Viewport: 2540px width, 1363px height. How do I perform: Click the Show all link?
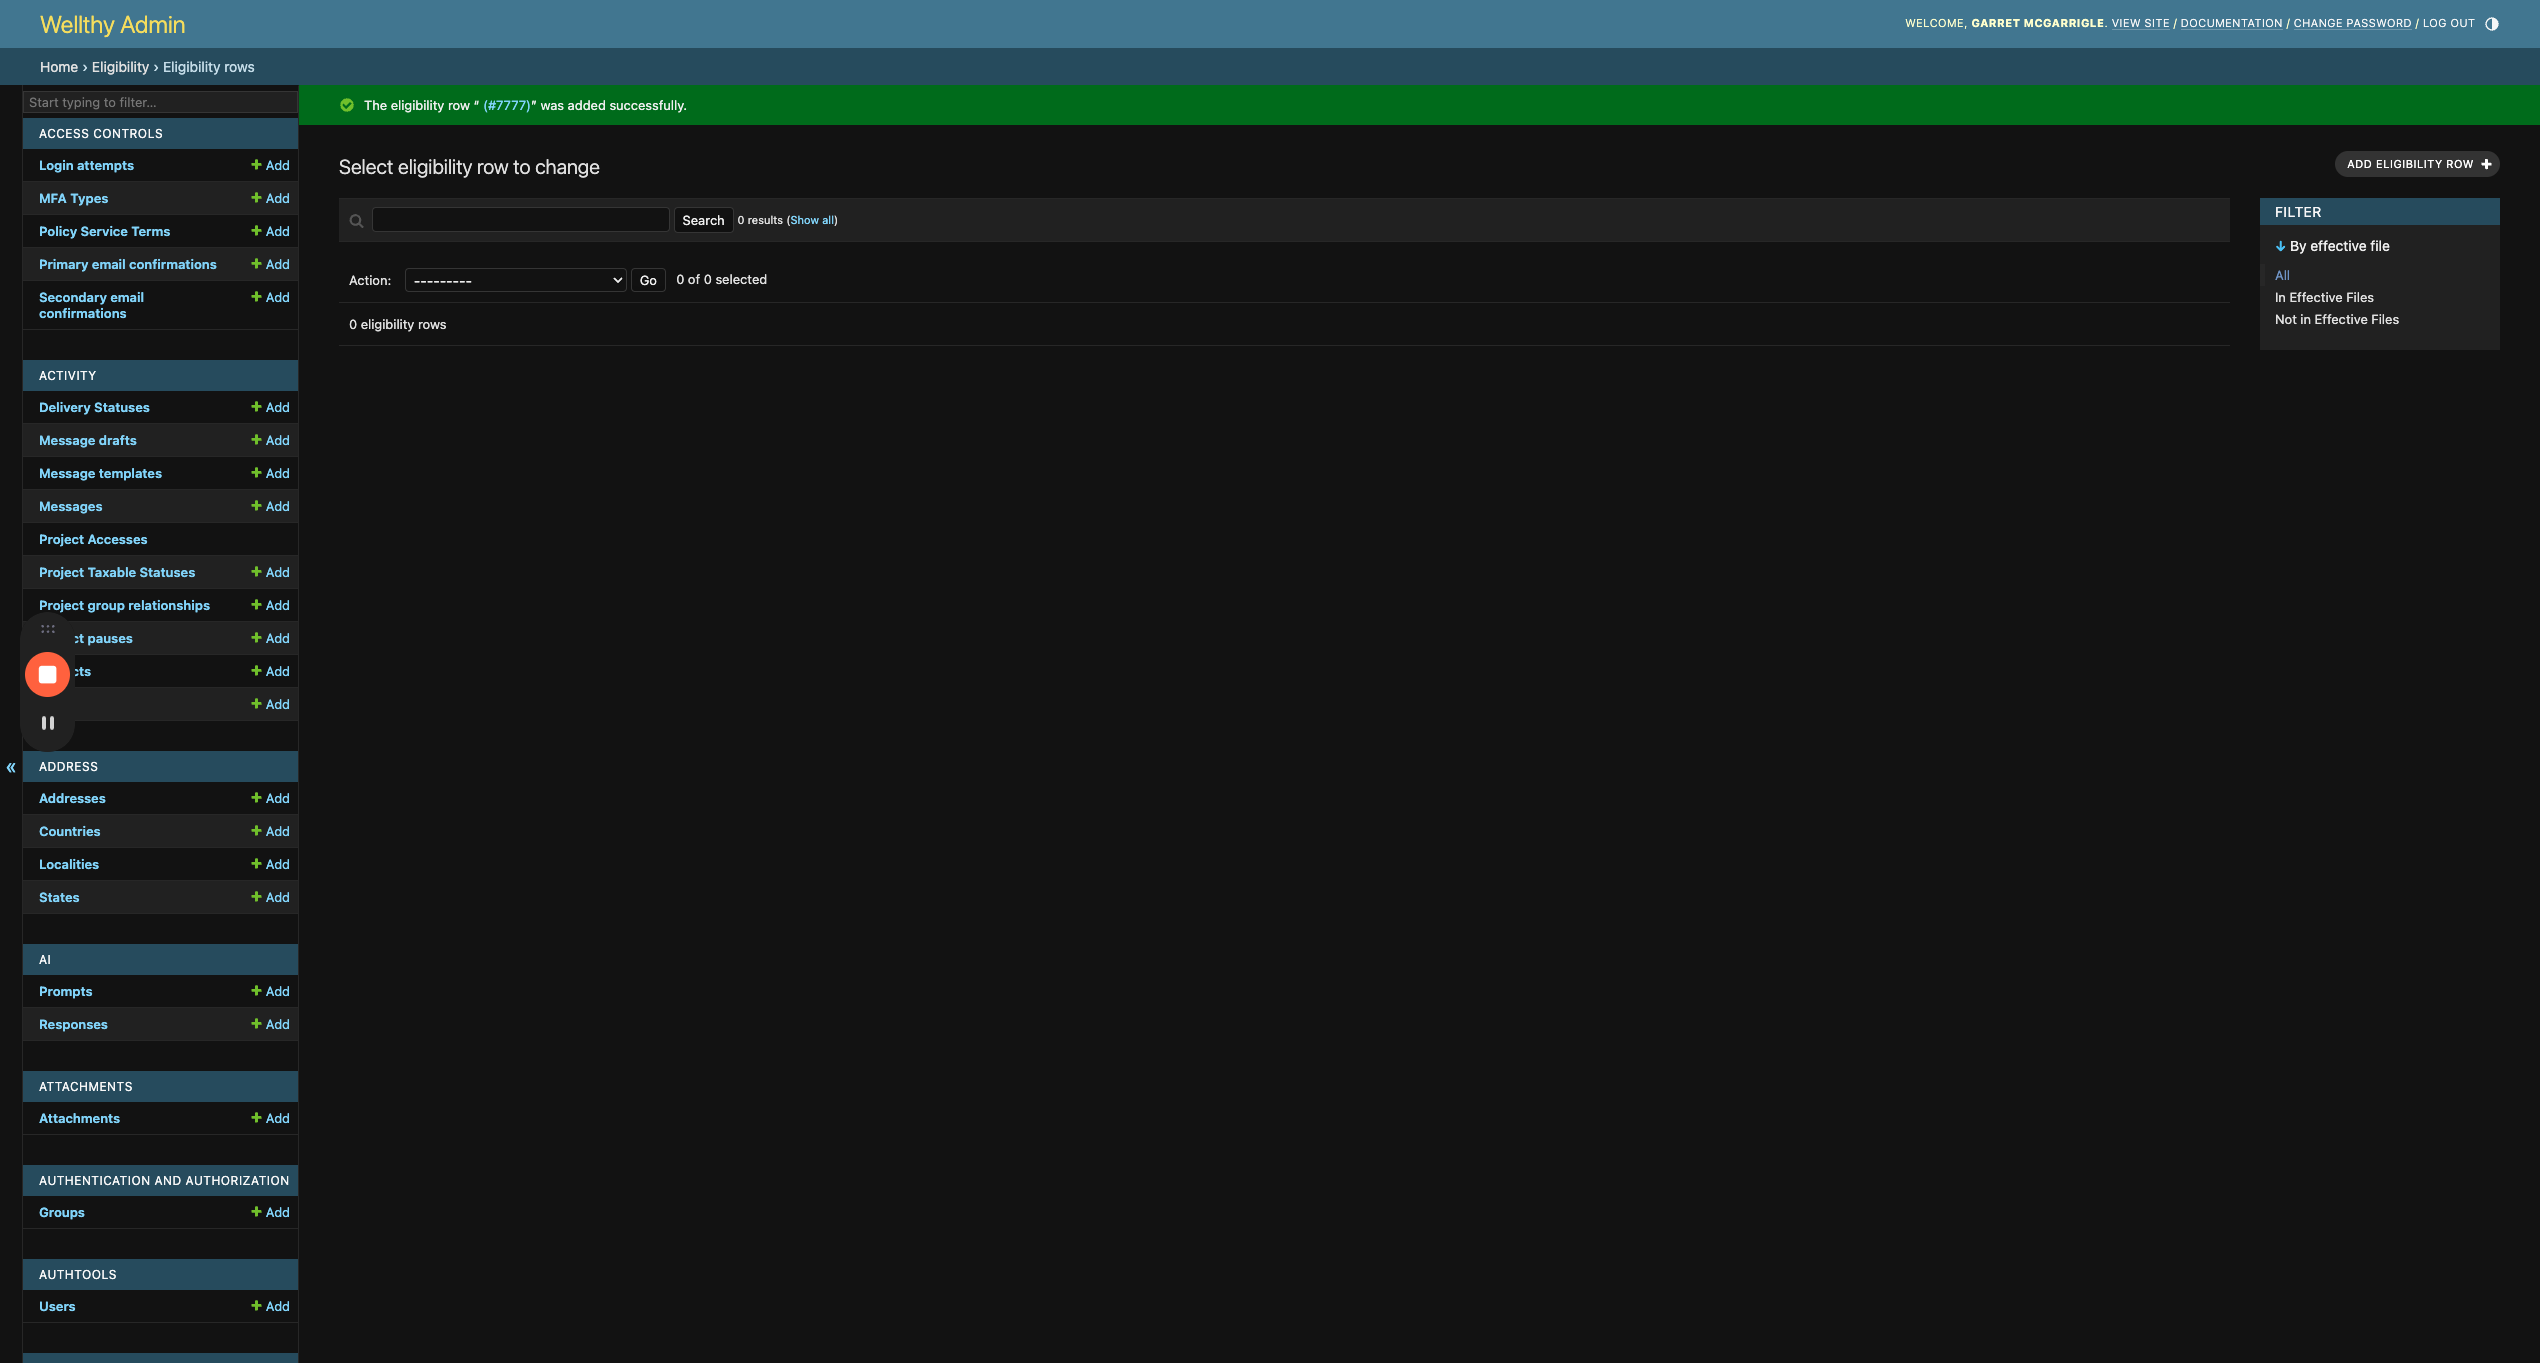pos(813,220)
